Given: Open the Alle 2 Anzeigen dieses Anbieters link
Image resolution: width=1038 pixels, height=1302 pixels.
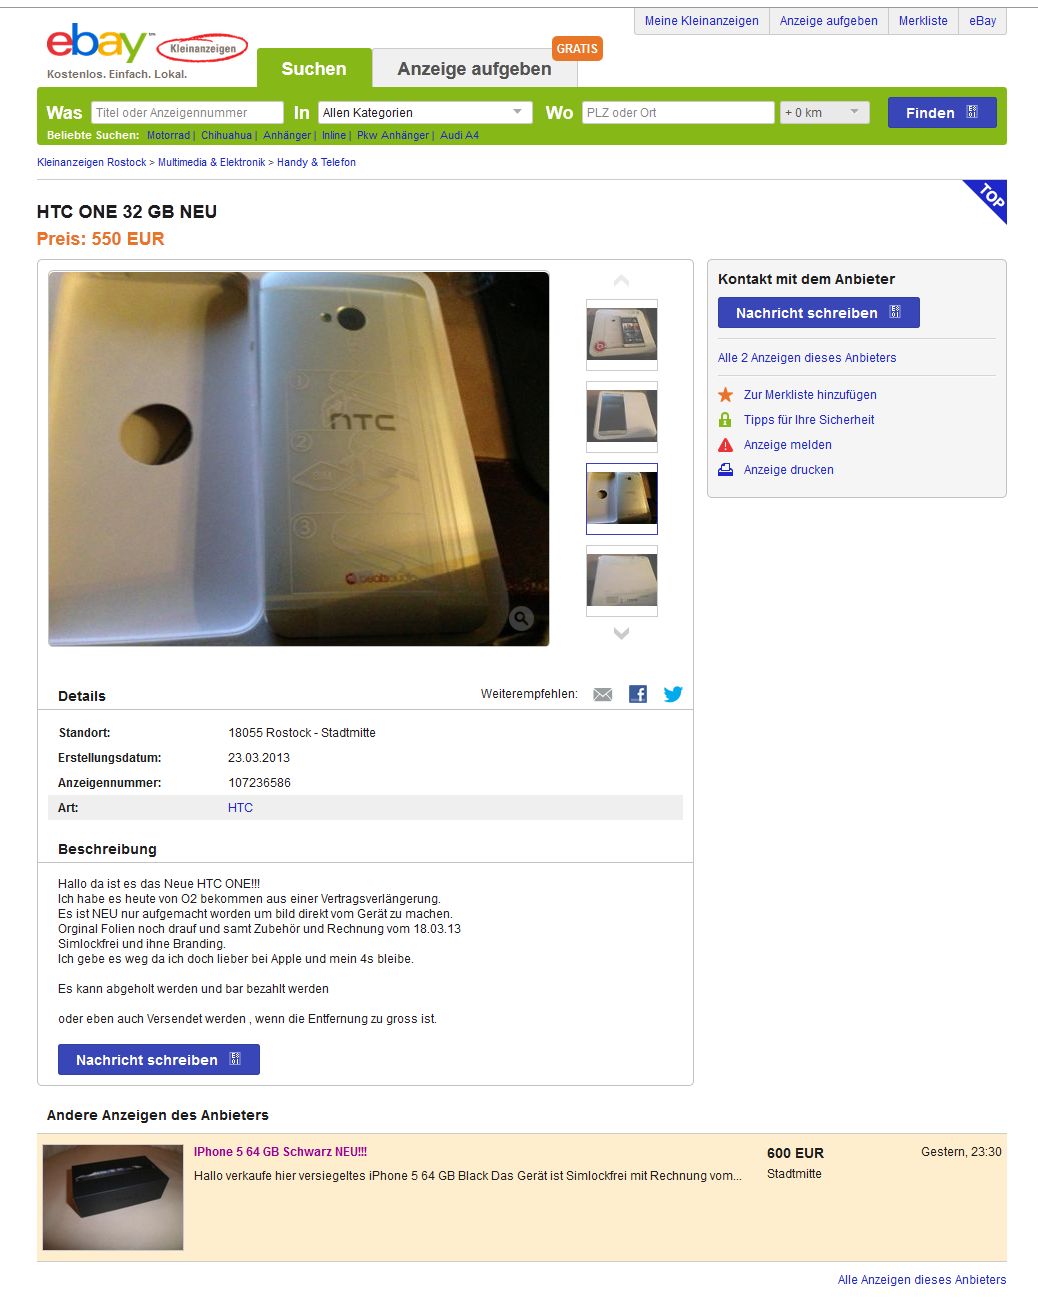Looking at the screenshot, I should pyautogui.click(x=807, y=358).
